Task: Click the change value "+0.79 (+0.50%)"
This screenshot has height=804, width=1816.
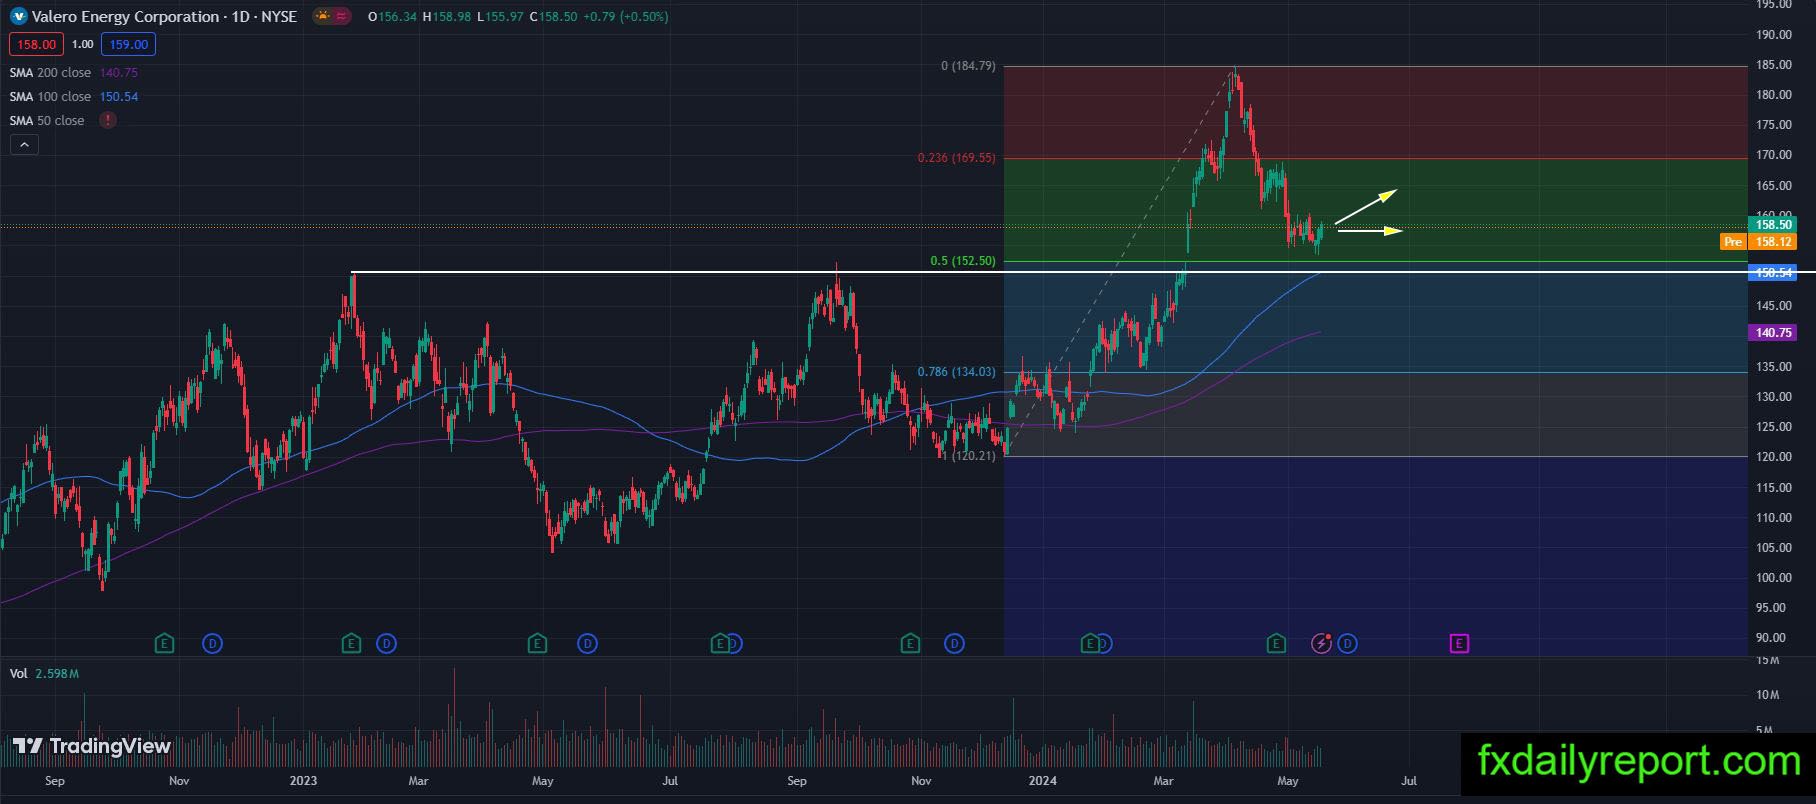Action: coord(625,17)
